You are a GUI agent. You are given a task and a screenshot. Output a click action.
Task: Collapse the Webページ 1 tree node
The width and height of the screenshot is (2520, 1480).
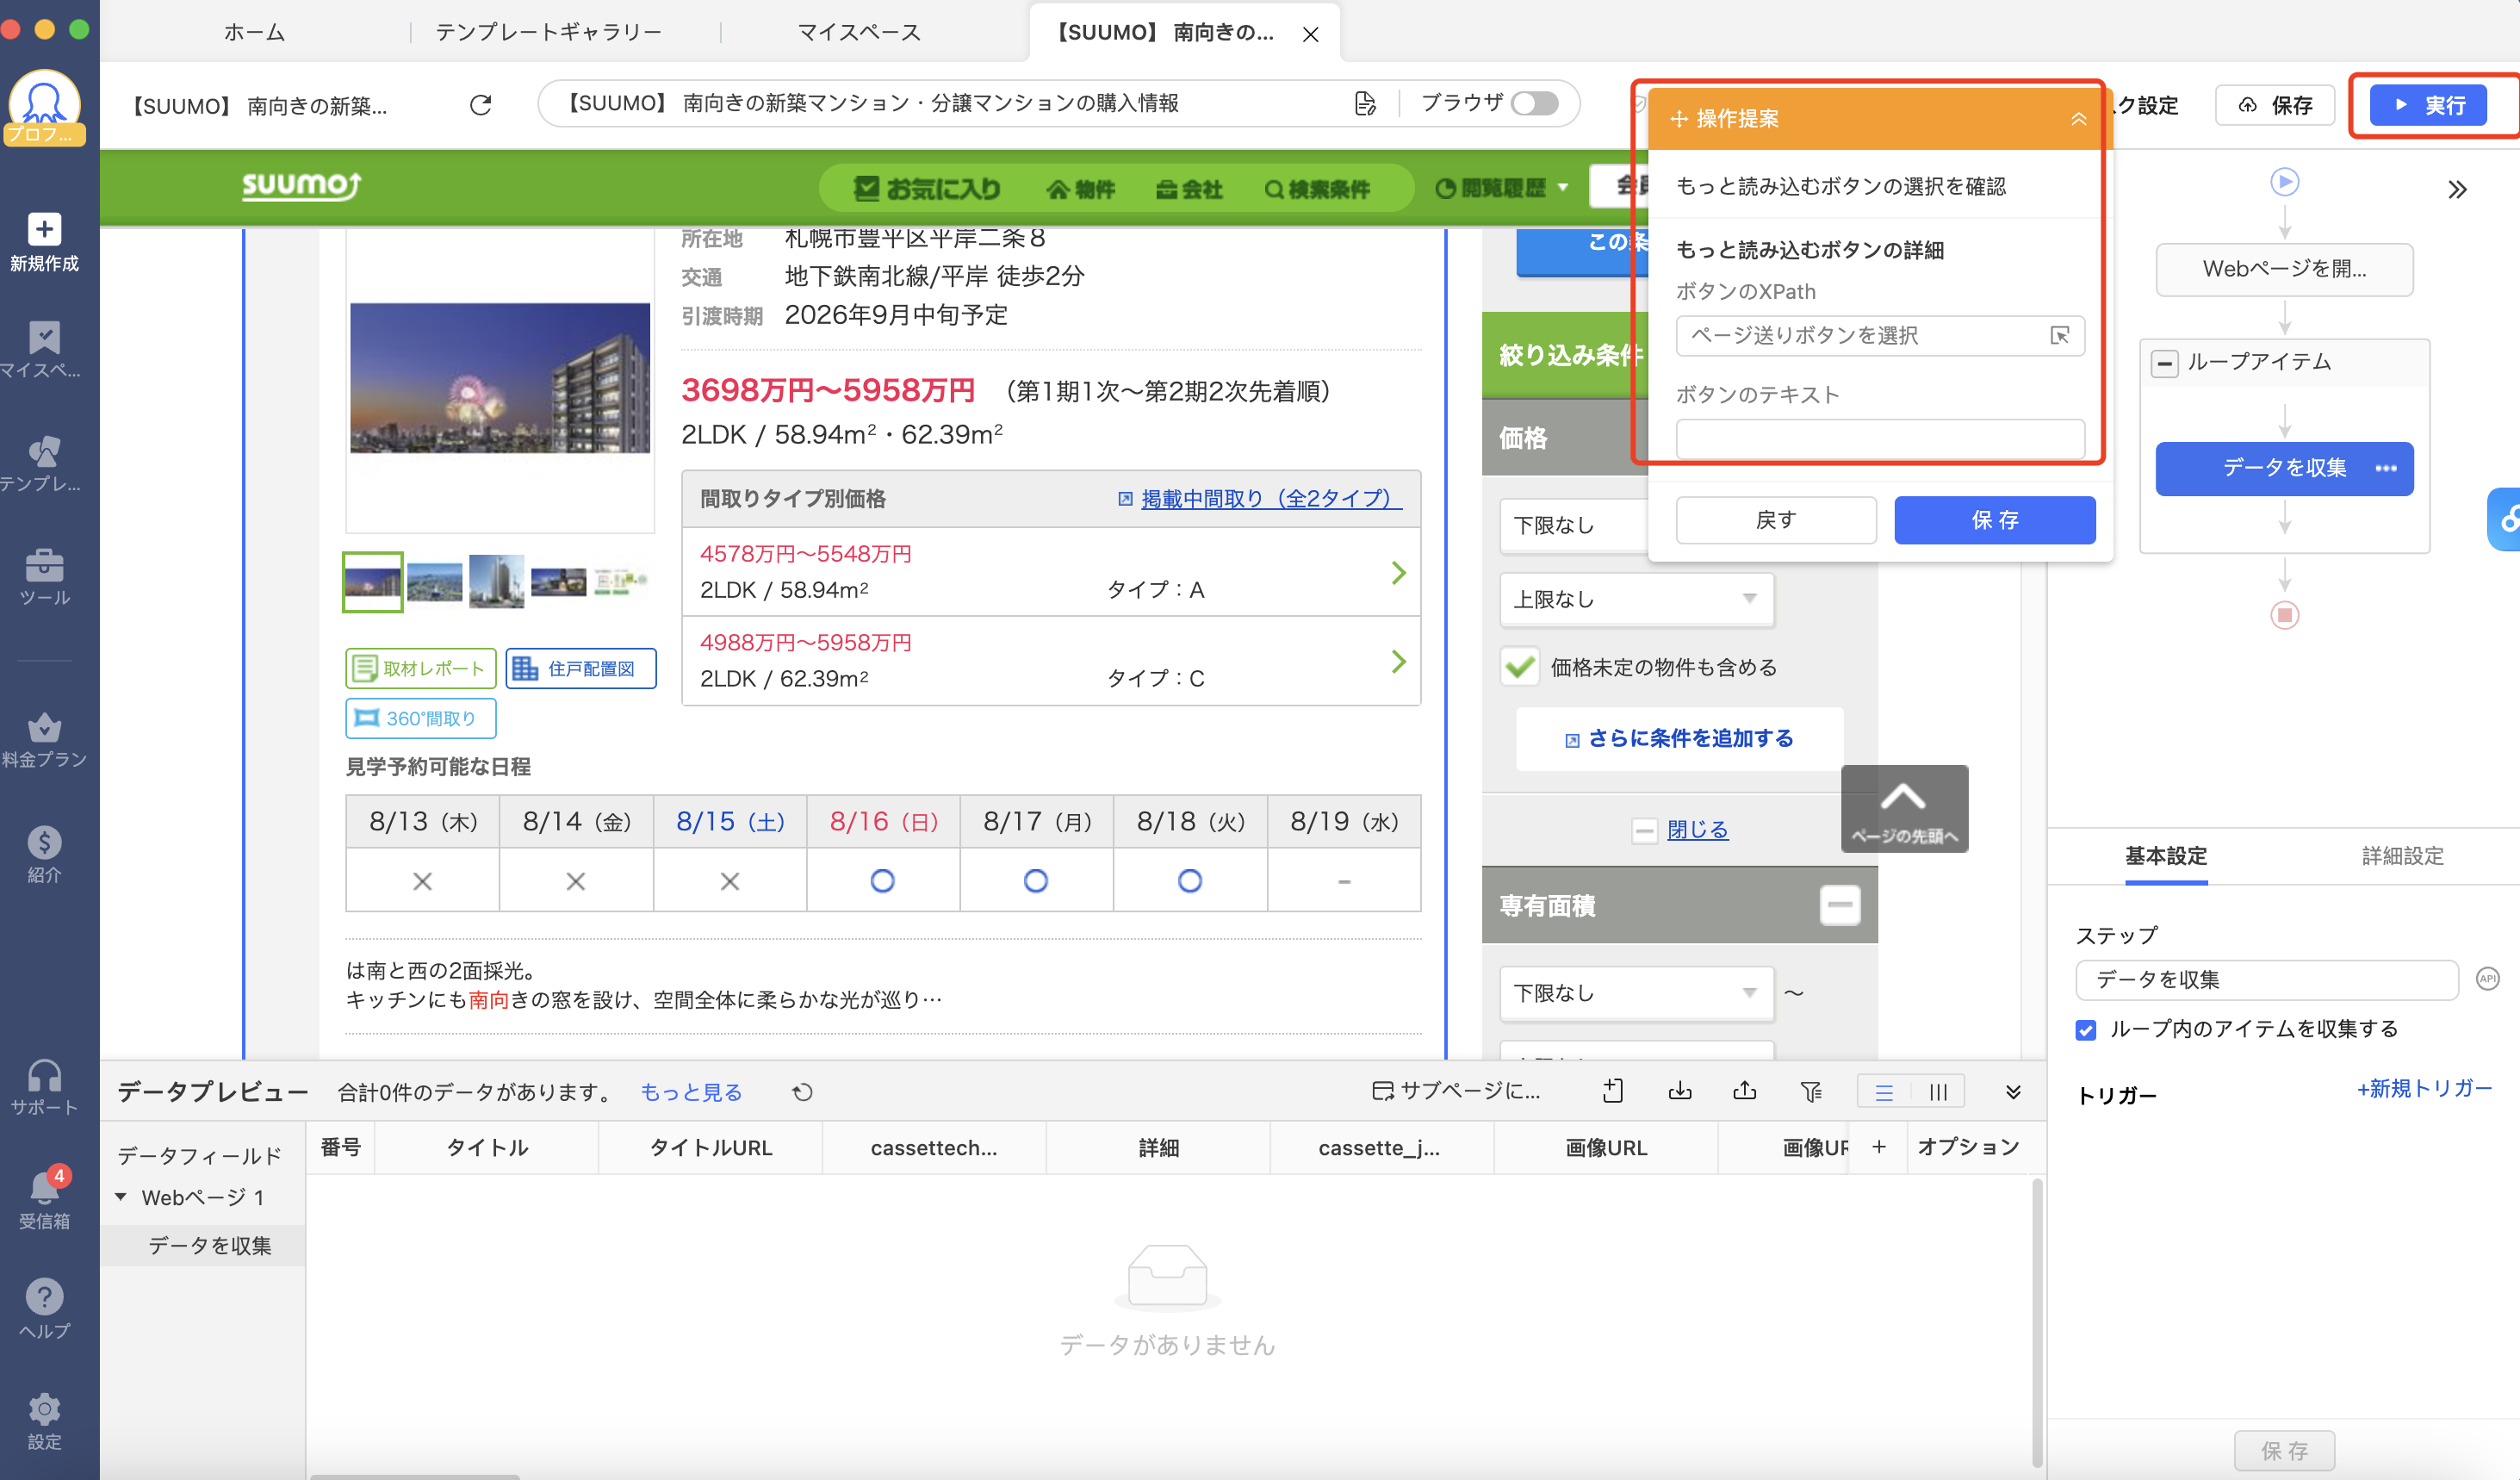coord(121,1197)
